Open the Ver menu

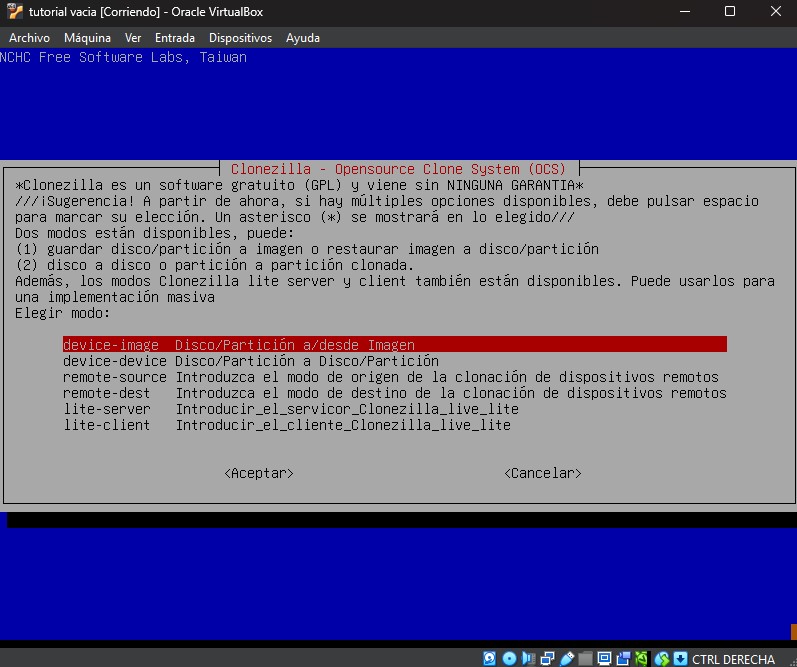[x=133, y=38]
